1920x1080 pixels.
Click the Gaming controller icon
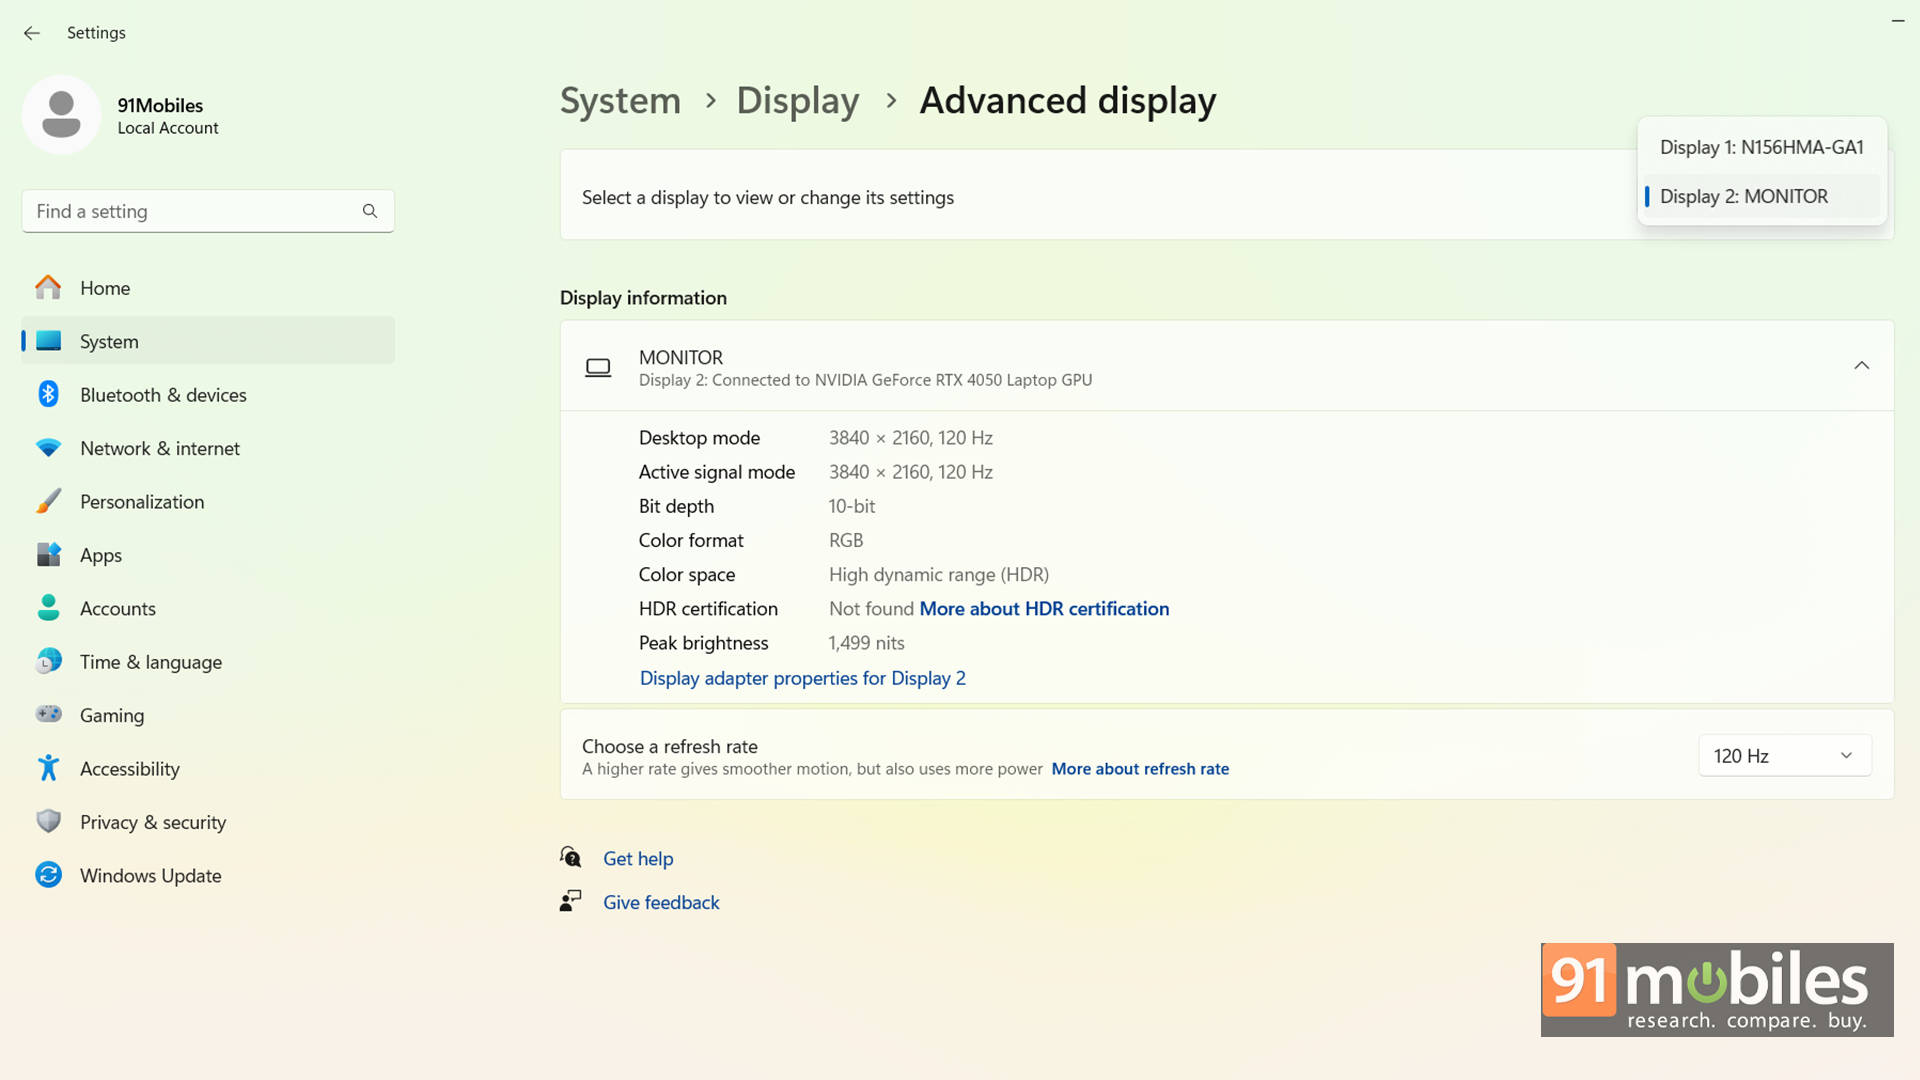[x=48, y=715]
